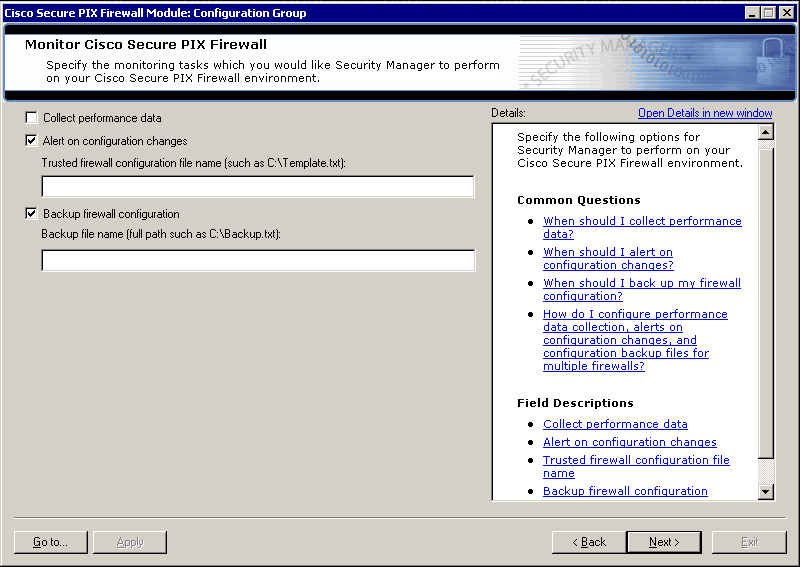Viewport: 800px width, 567px height.
Task: Enable Collect performance data checkbox
Action: pos(32,118)
